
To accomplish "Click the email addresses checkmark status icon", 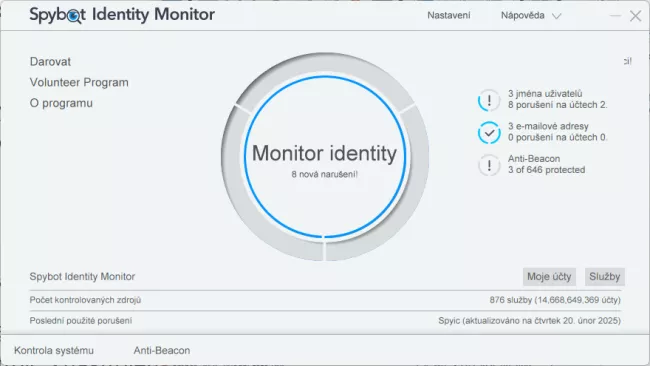I will [x=489, y=133].
